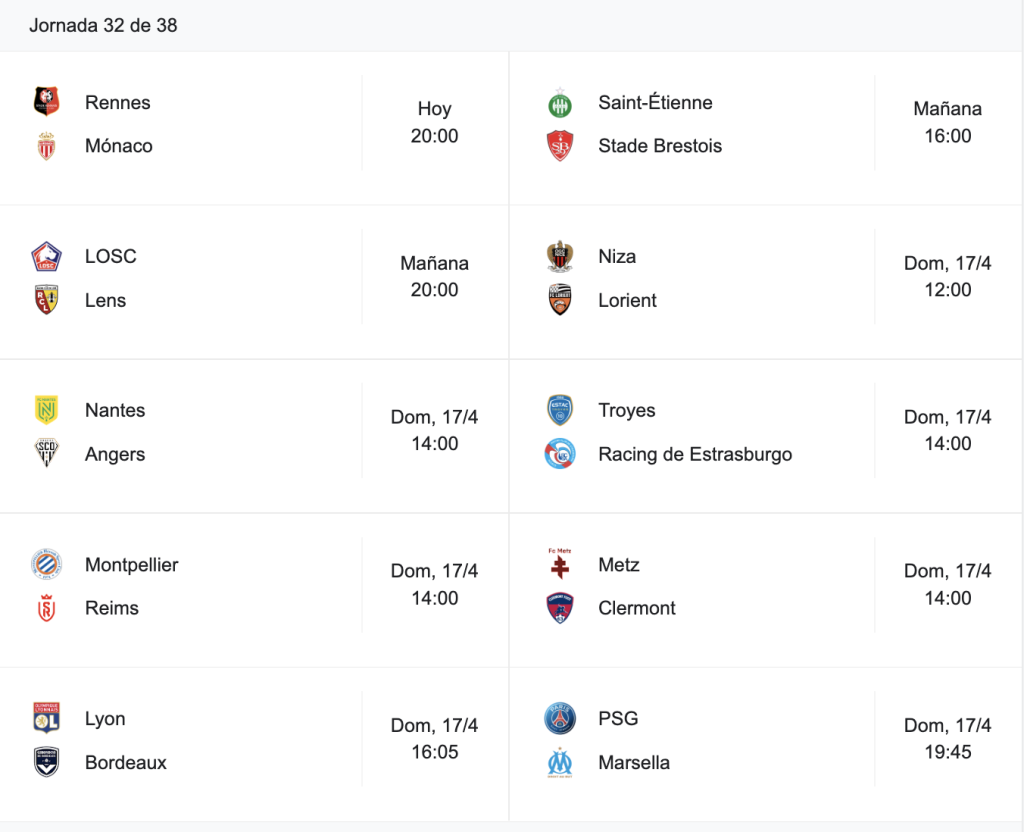Open the Niza team name link

coord(617,256)
